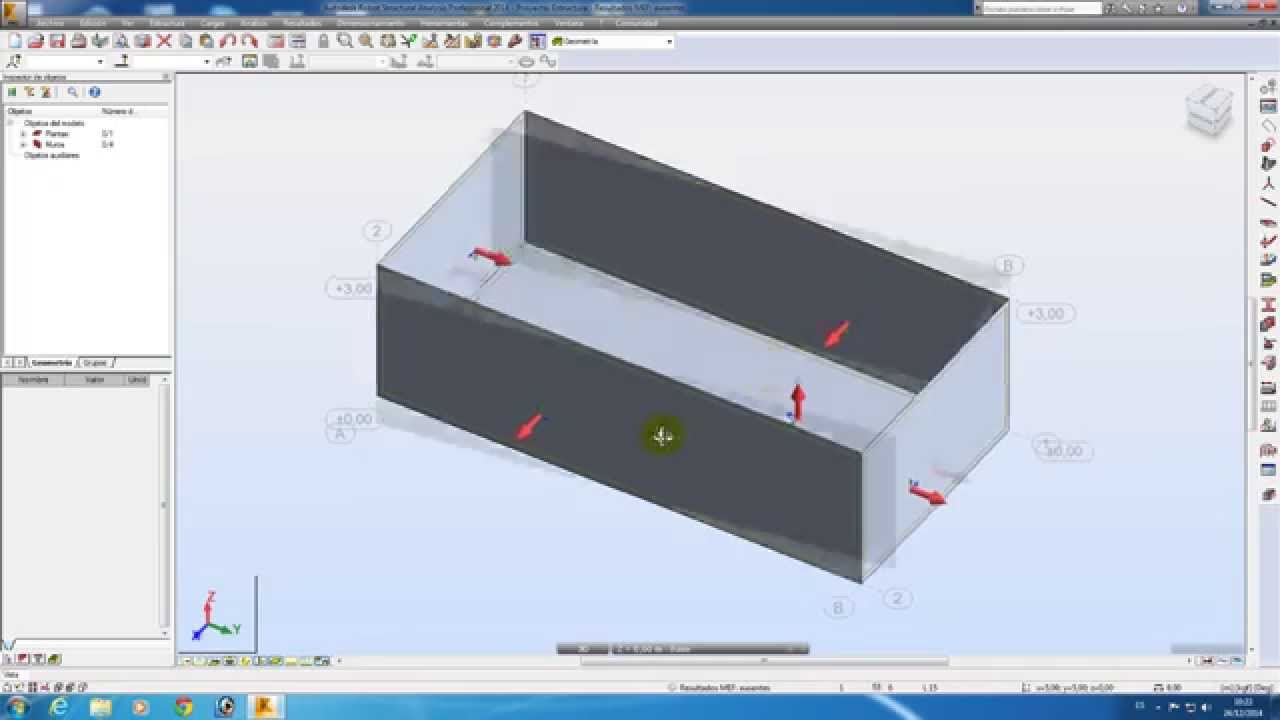Image resolution: width=1280 pixels, height=720 pixels.
Task: Click the Print icon in toolbar
Action: 78,41
